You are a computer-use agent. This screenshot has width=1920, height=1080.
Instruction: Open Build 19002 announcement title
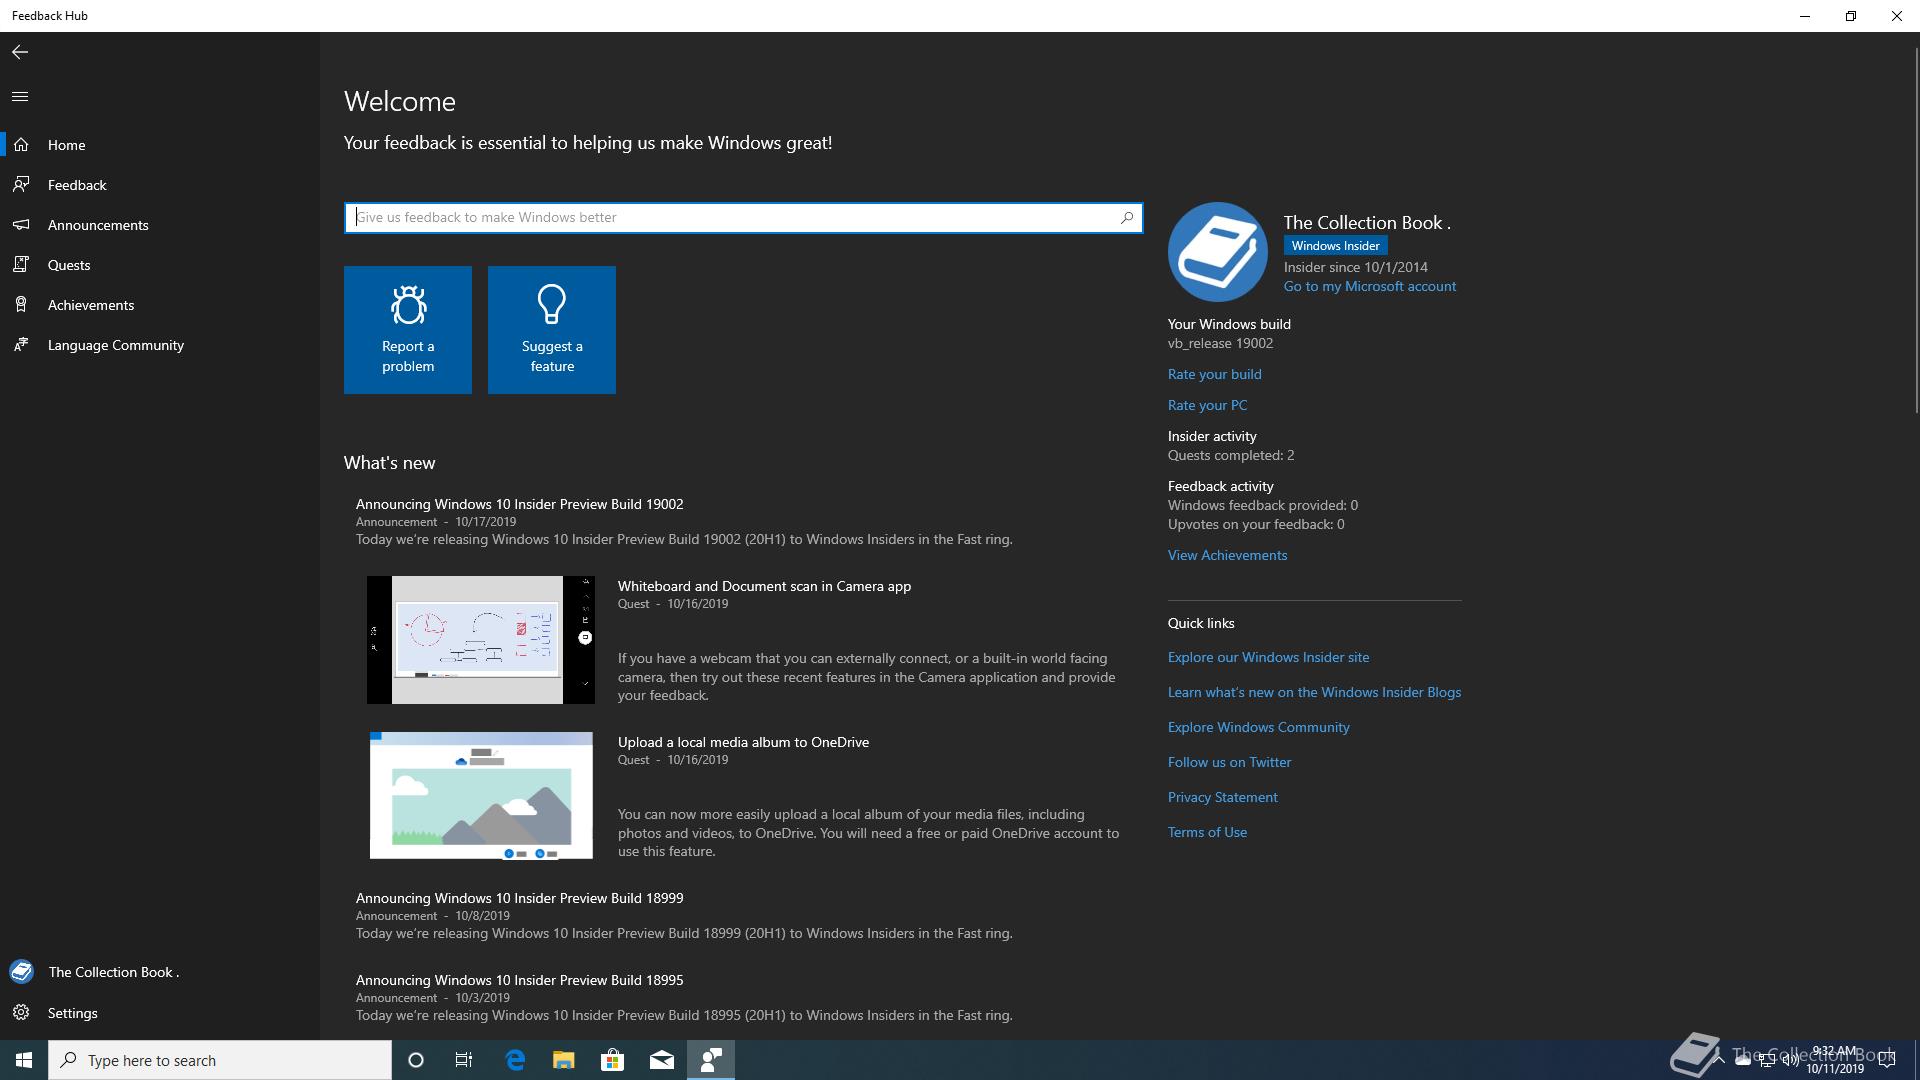pyautogui.click(x=519, y=504)
